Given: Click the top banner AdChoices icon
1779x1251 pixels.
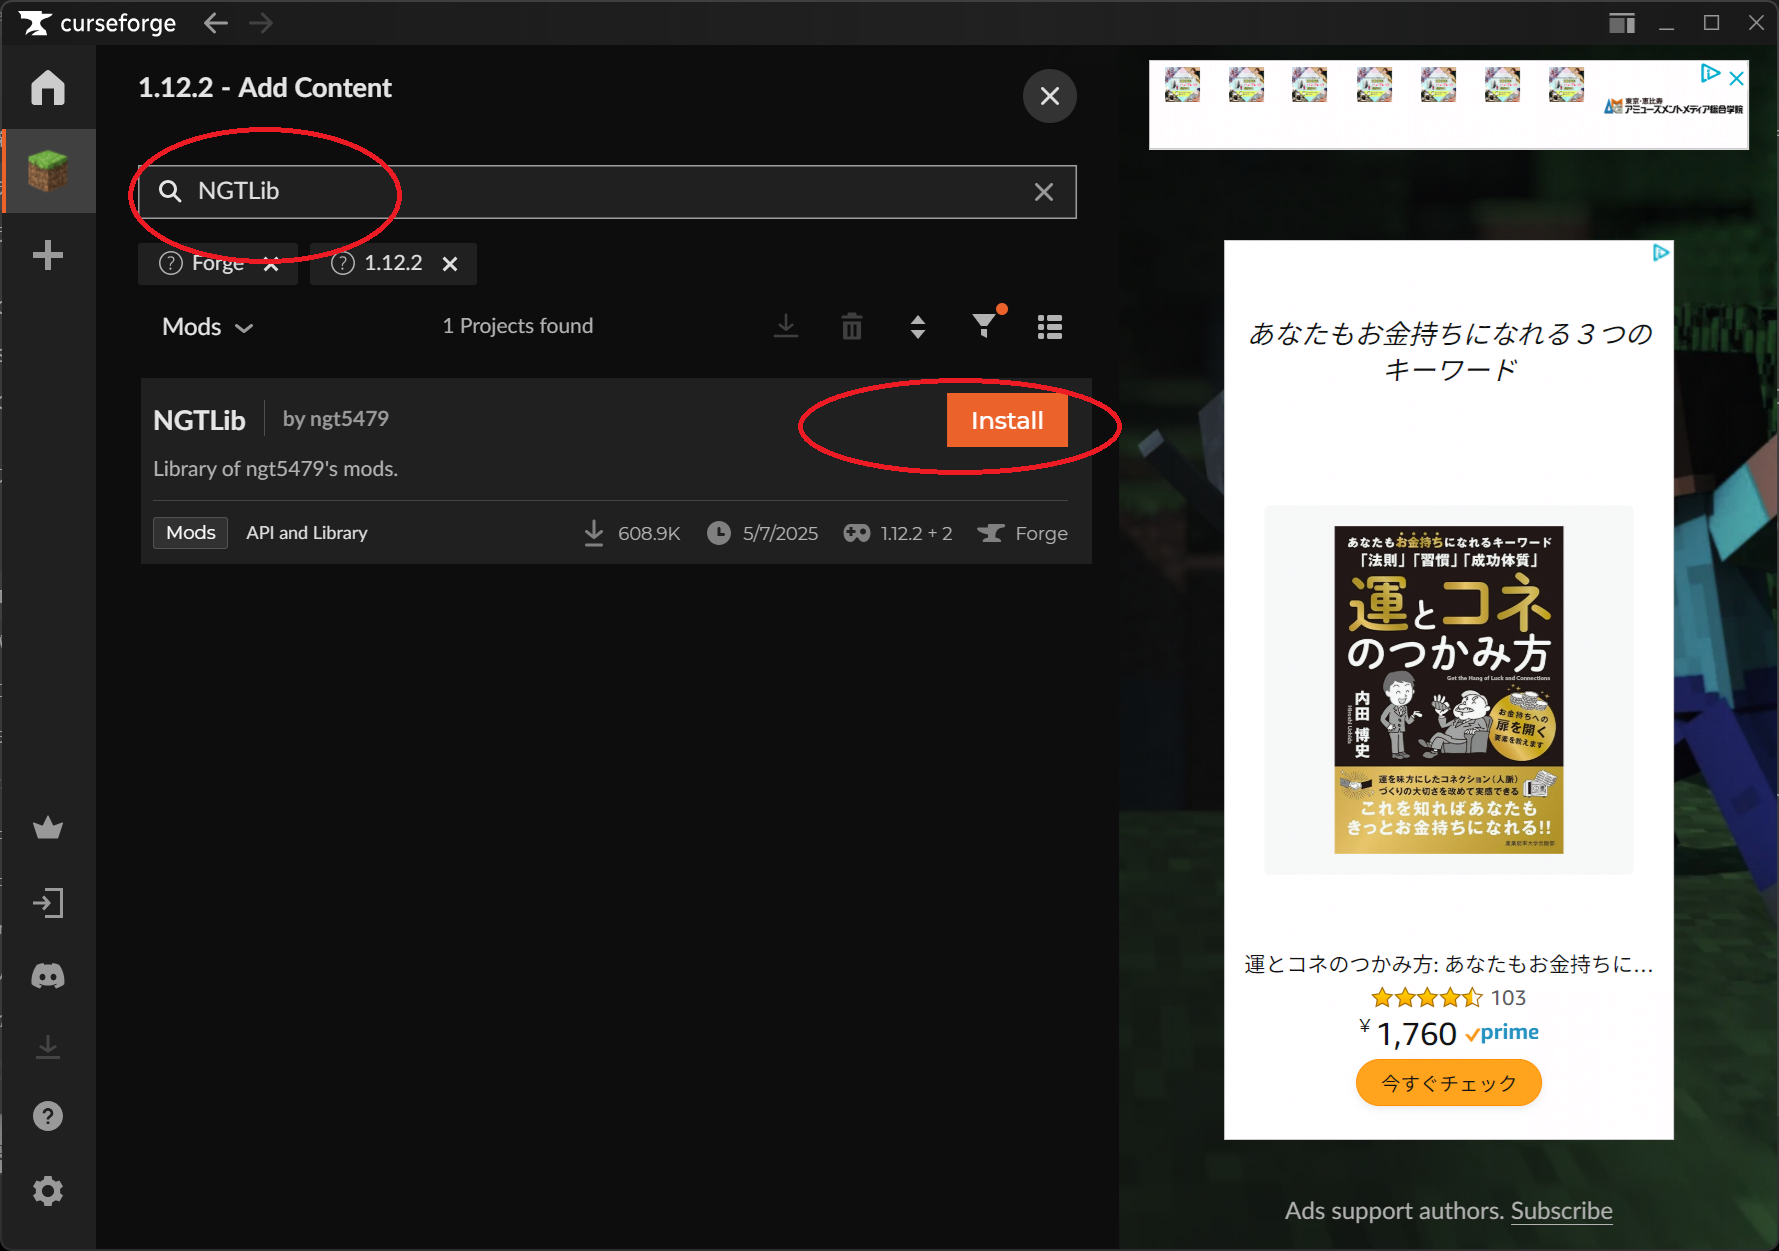Looking at the screenshot, I should click(1710, 73).
